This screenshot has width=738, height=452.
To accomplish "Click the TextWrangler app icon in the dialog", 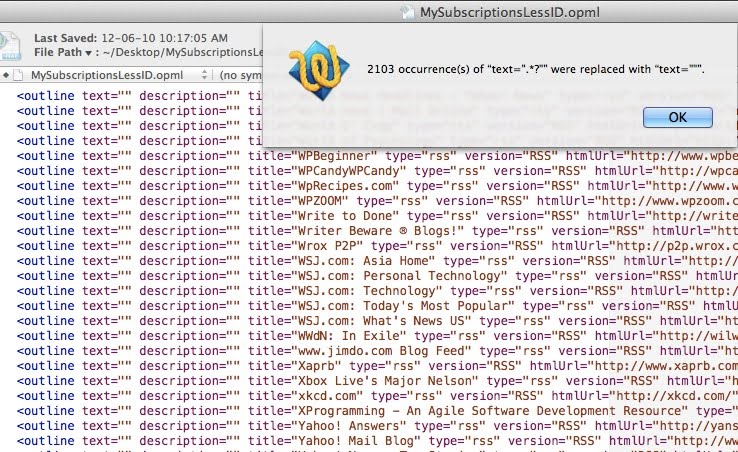I will click(319, 70).
